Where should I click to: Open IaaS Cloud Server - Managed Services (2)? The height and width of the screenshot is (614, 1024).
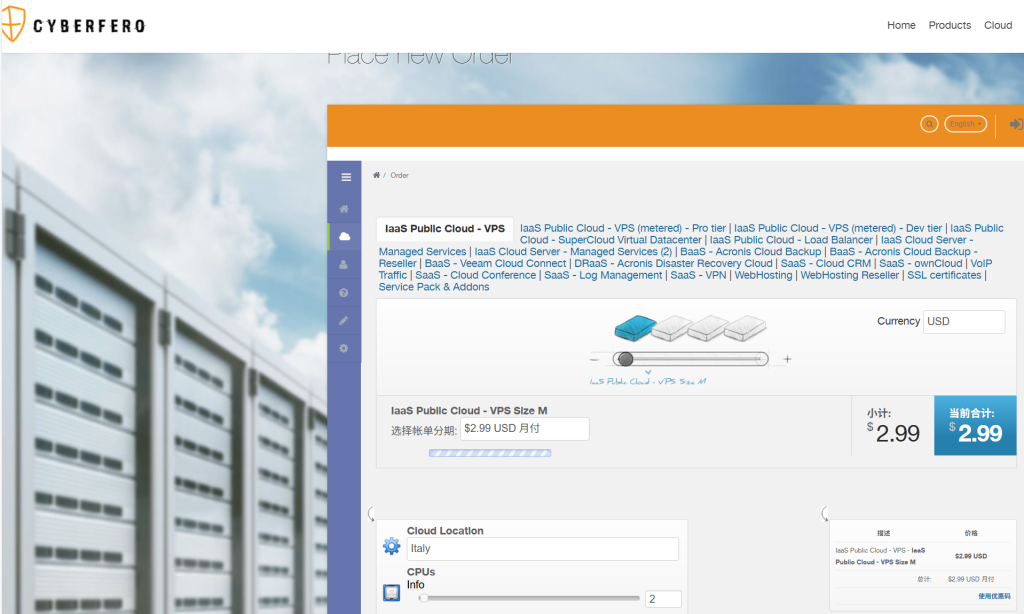[x=573, y=251]
